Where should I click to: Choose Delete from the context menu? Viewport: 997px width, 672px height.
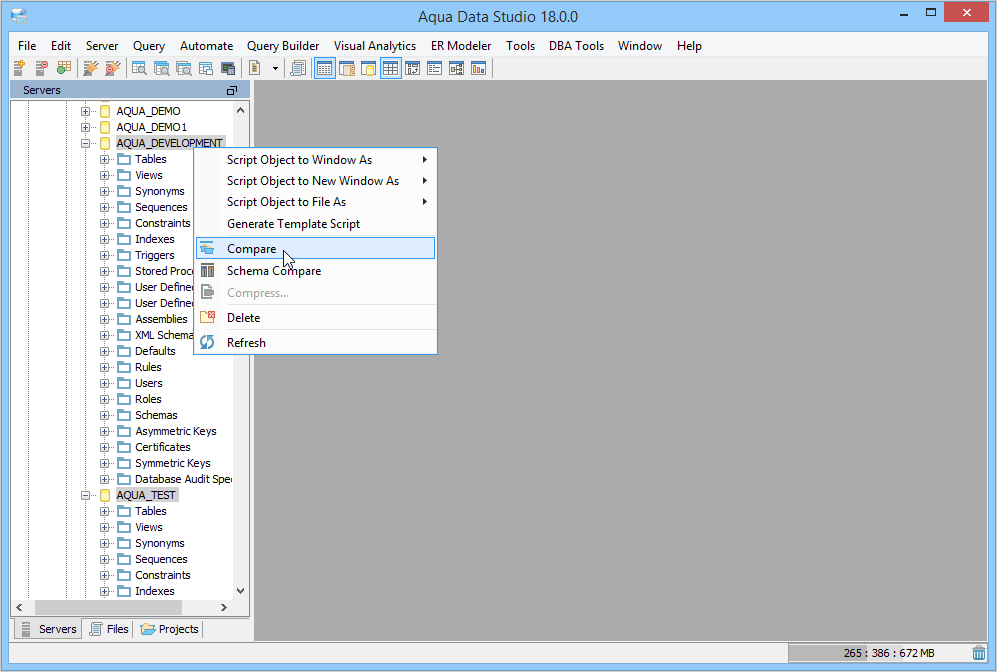click(x=315, y=317)
